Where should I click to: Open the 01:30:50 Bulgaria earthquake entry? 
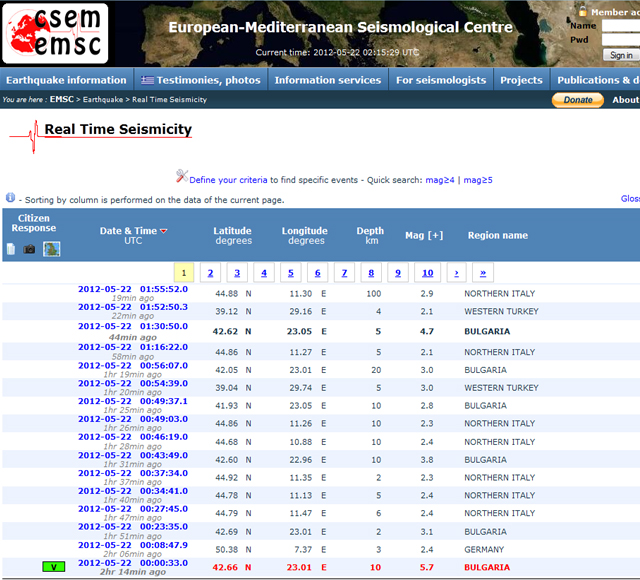point(132,326)
